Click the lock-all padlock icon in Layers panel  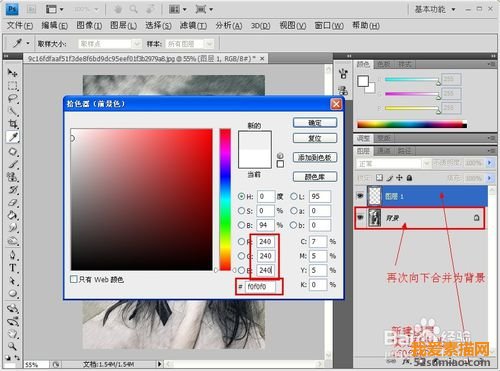(x=409, y=178)
